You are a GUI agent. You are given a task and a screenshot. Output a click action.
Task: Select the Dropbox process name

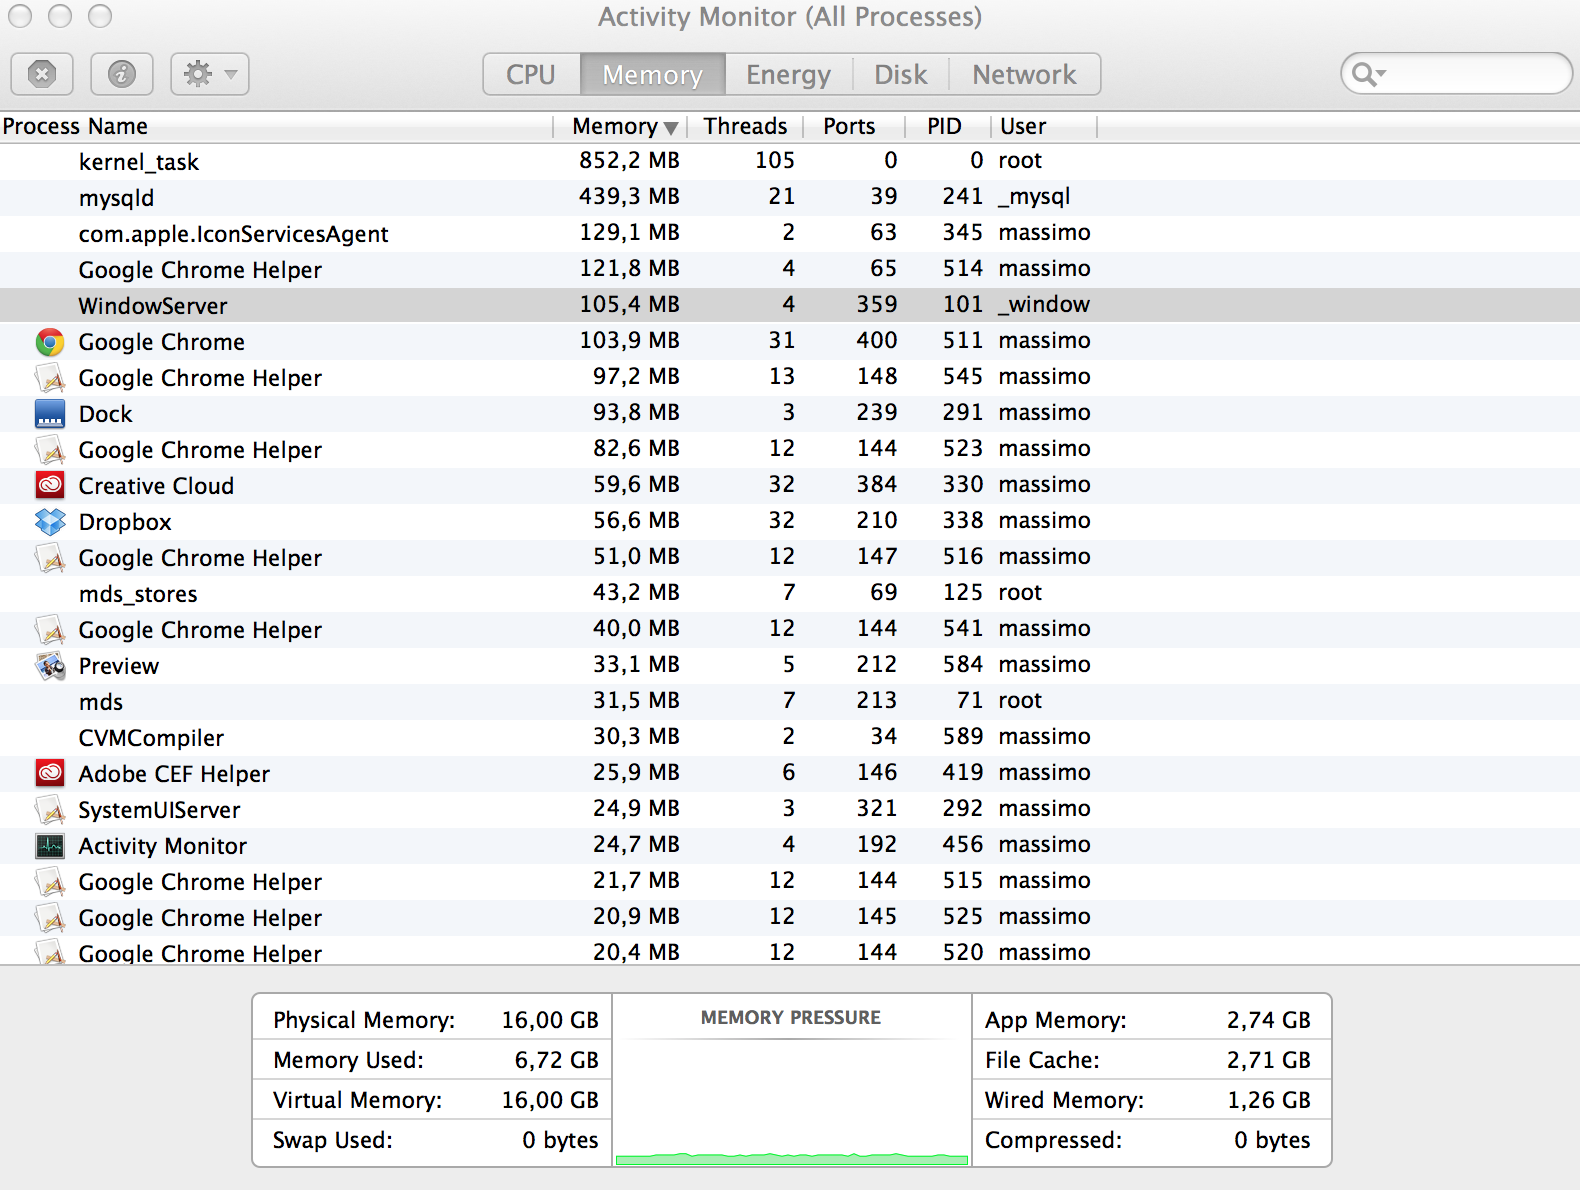click(x=125, y=522)
